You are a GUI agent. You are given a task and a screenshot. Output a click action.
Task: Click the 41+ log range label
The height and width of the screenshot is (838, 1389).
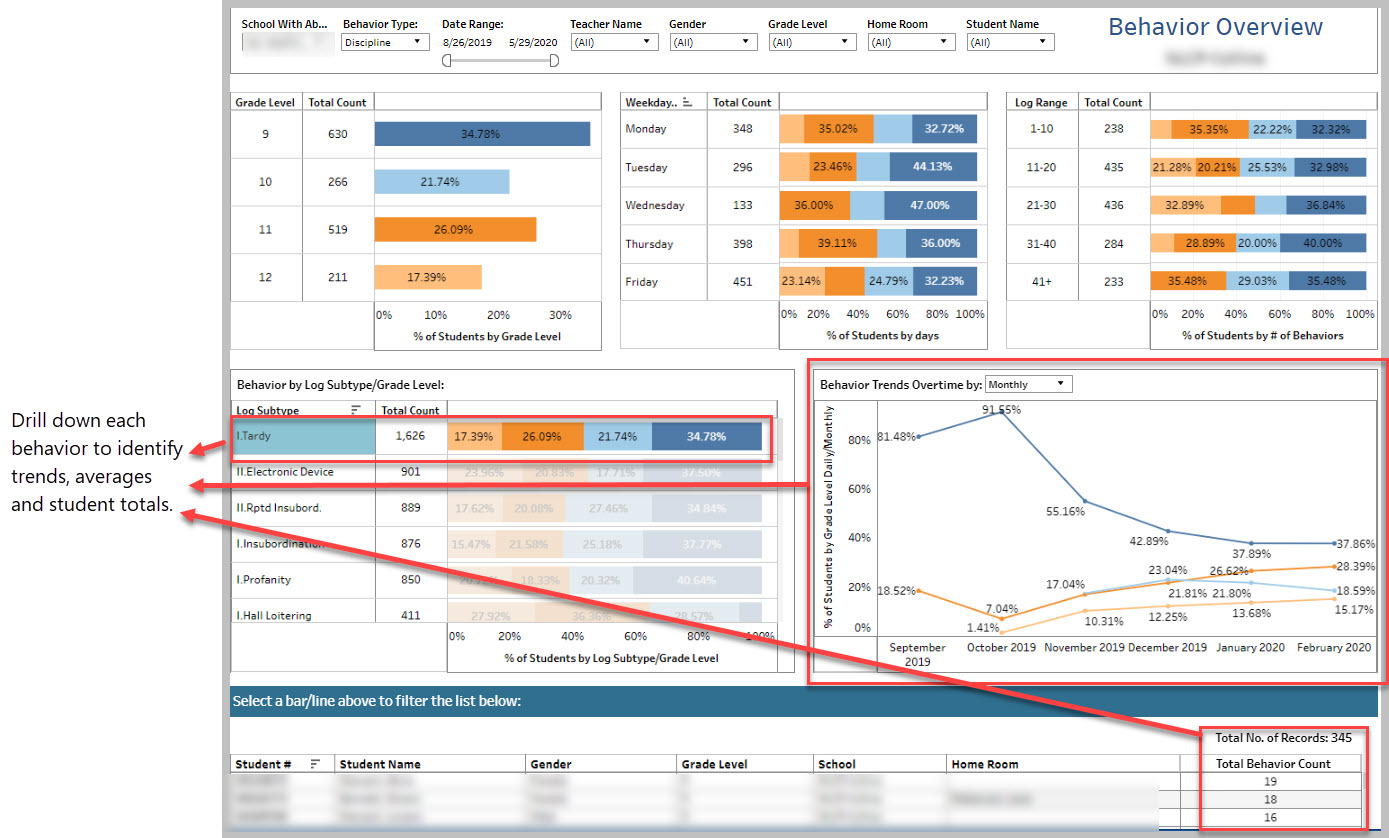1041,282
